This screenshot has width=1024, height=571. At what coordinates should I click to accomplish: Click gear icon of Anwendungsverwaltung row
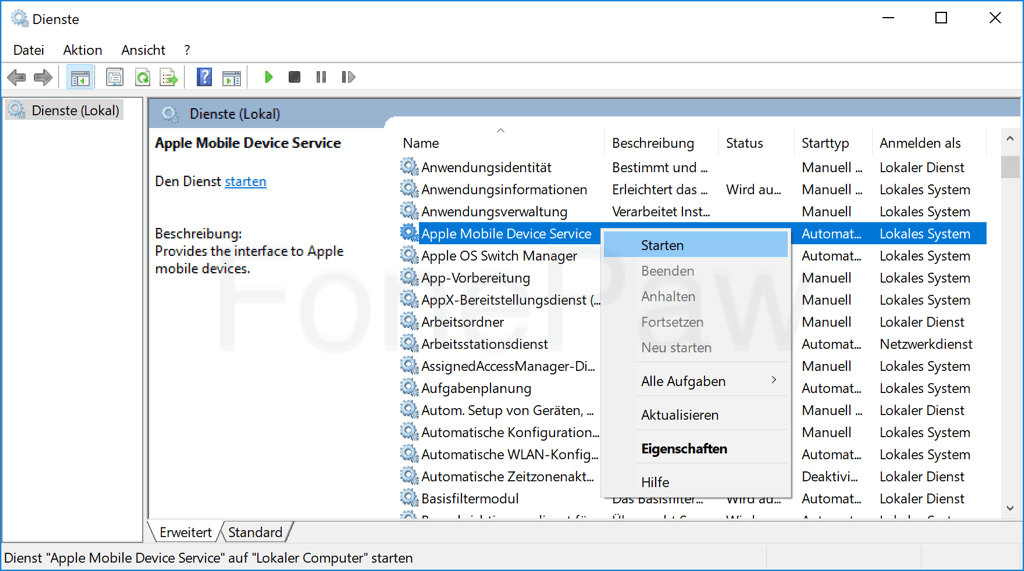[x=409, y=211]
